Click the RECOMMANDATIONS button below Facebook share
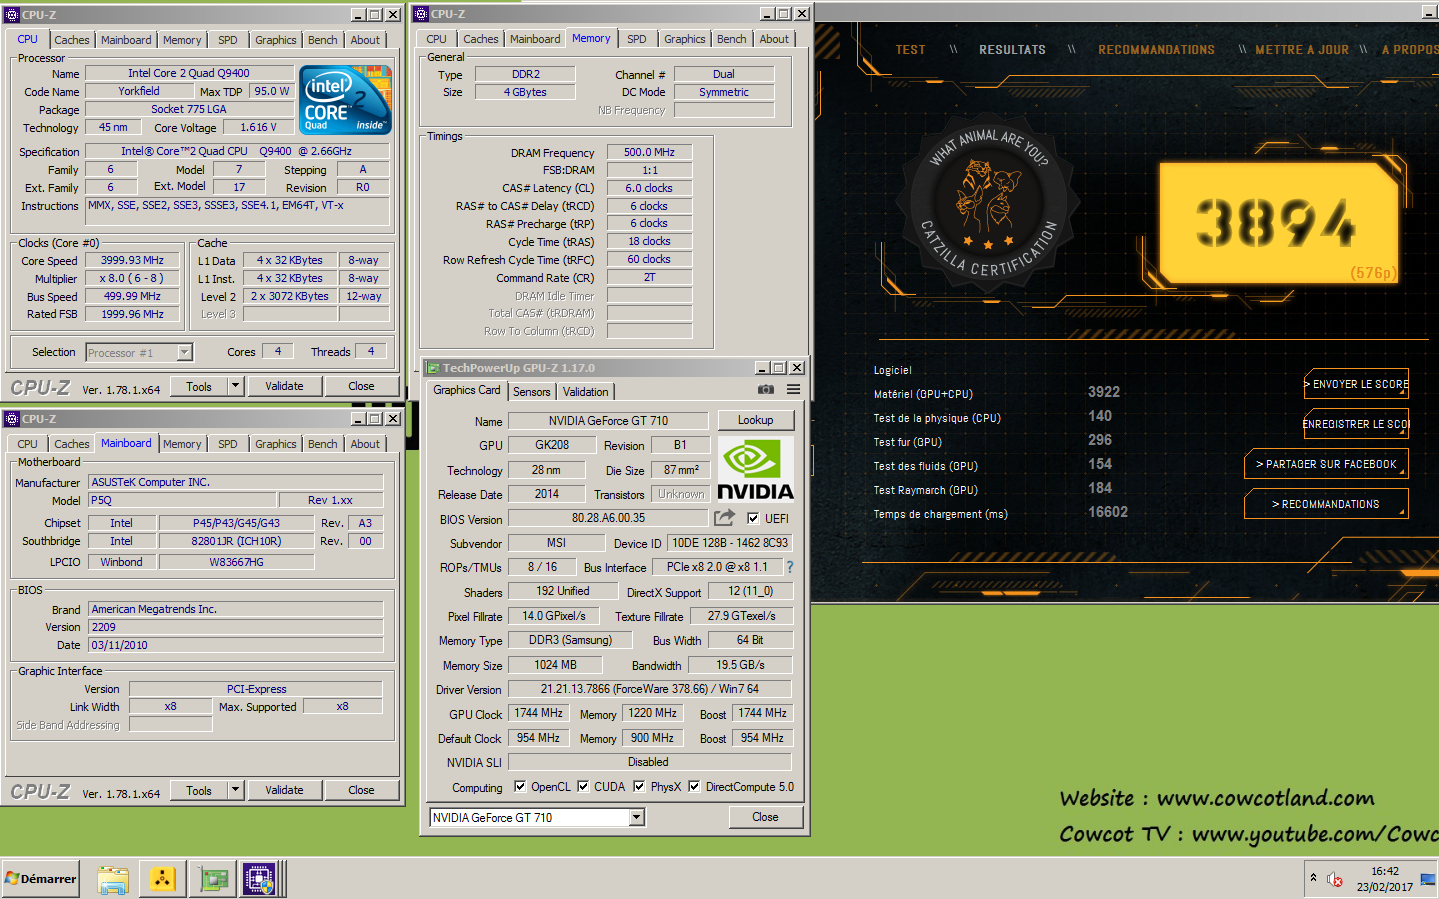 pos(1326,504)
